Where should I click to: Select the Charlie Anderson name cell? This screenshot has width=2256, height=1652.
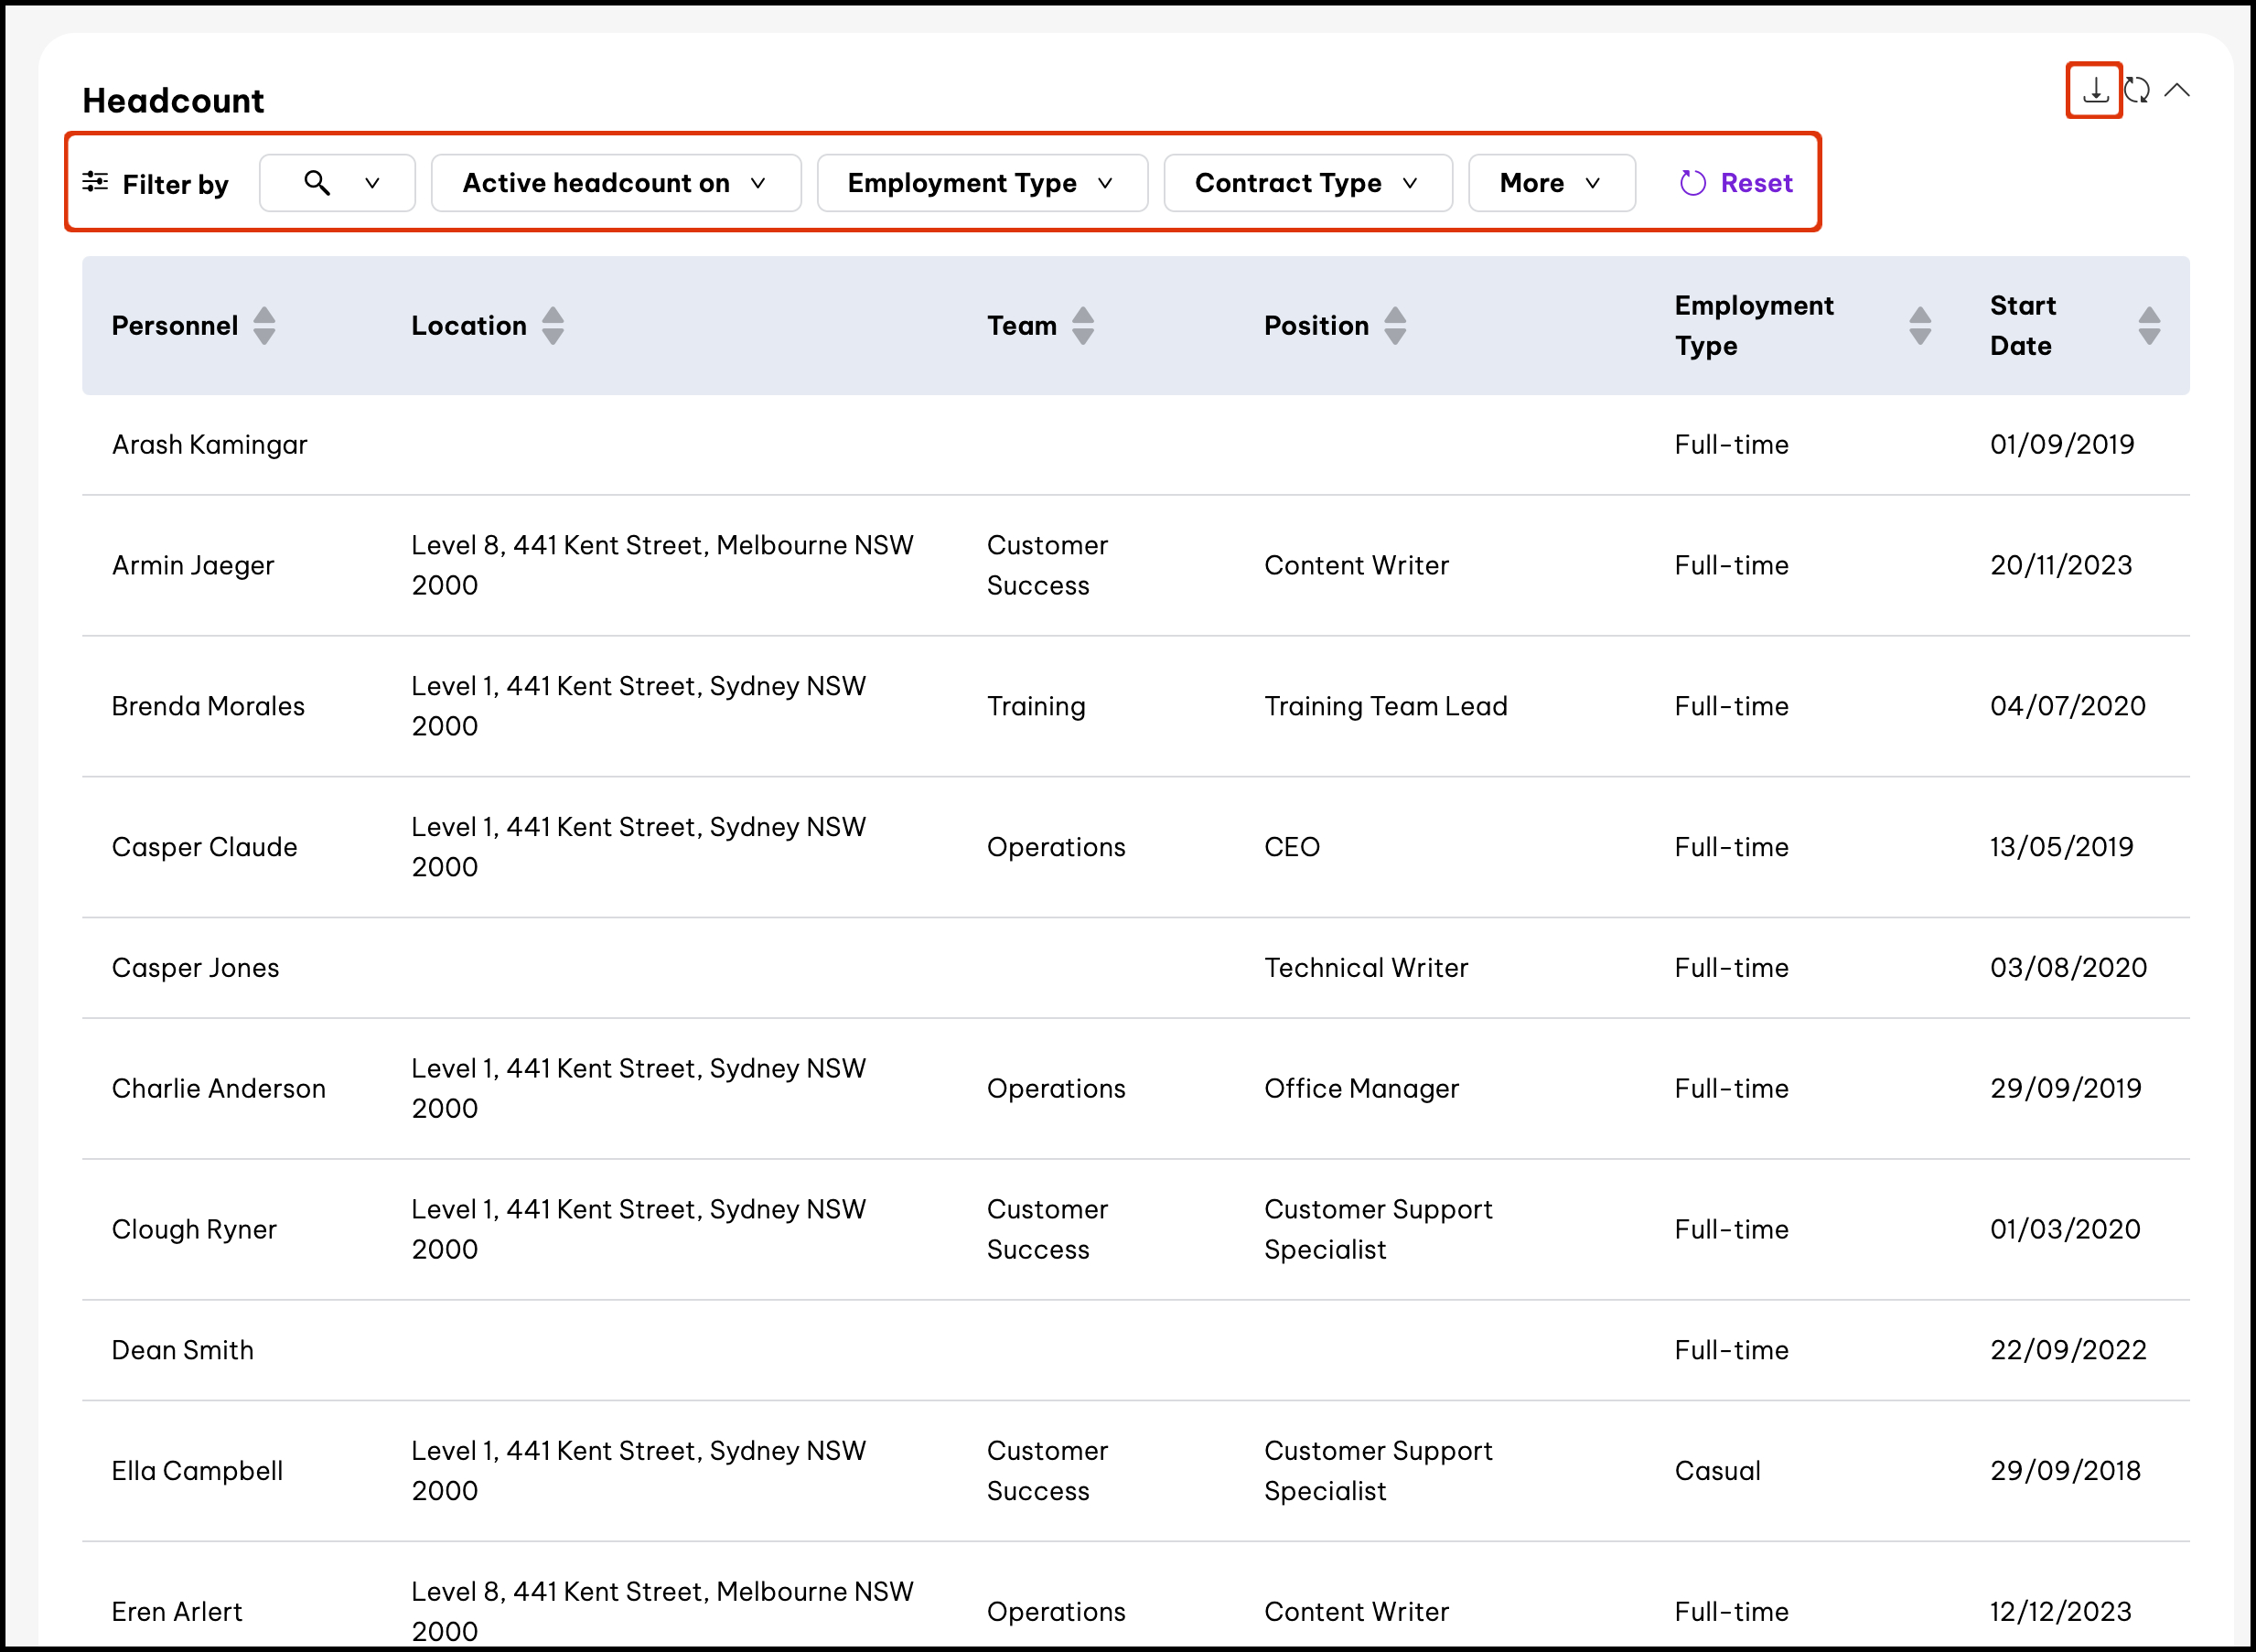(x=219, y=1089)
